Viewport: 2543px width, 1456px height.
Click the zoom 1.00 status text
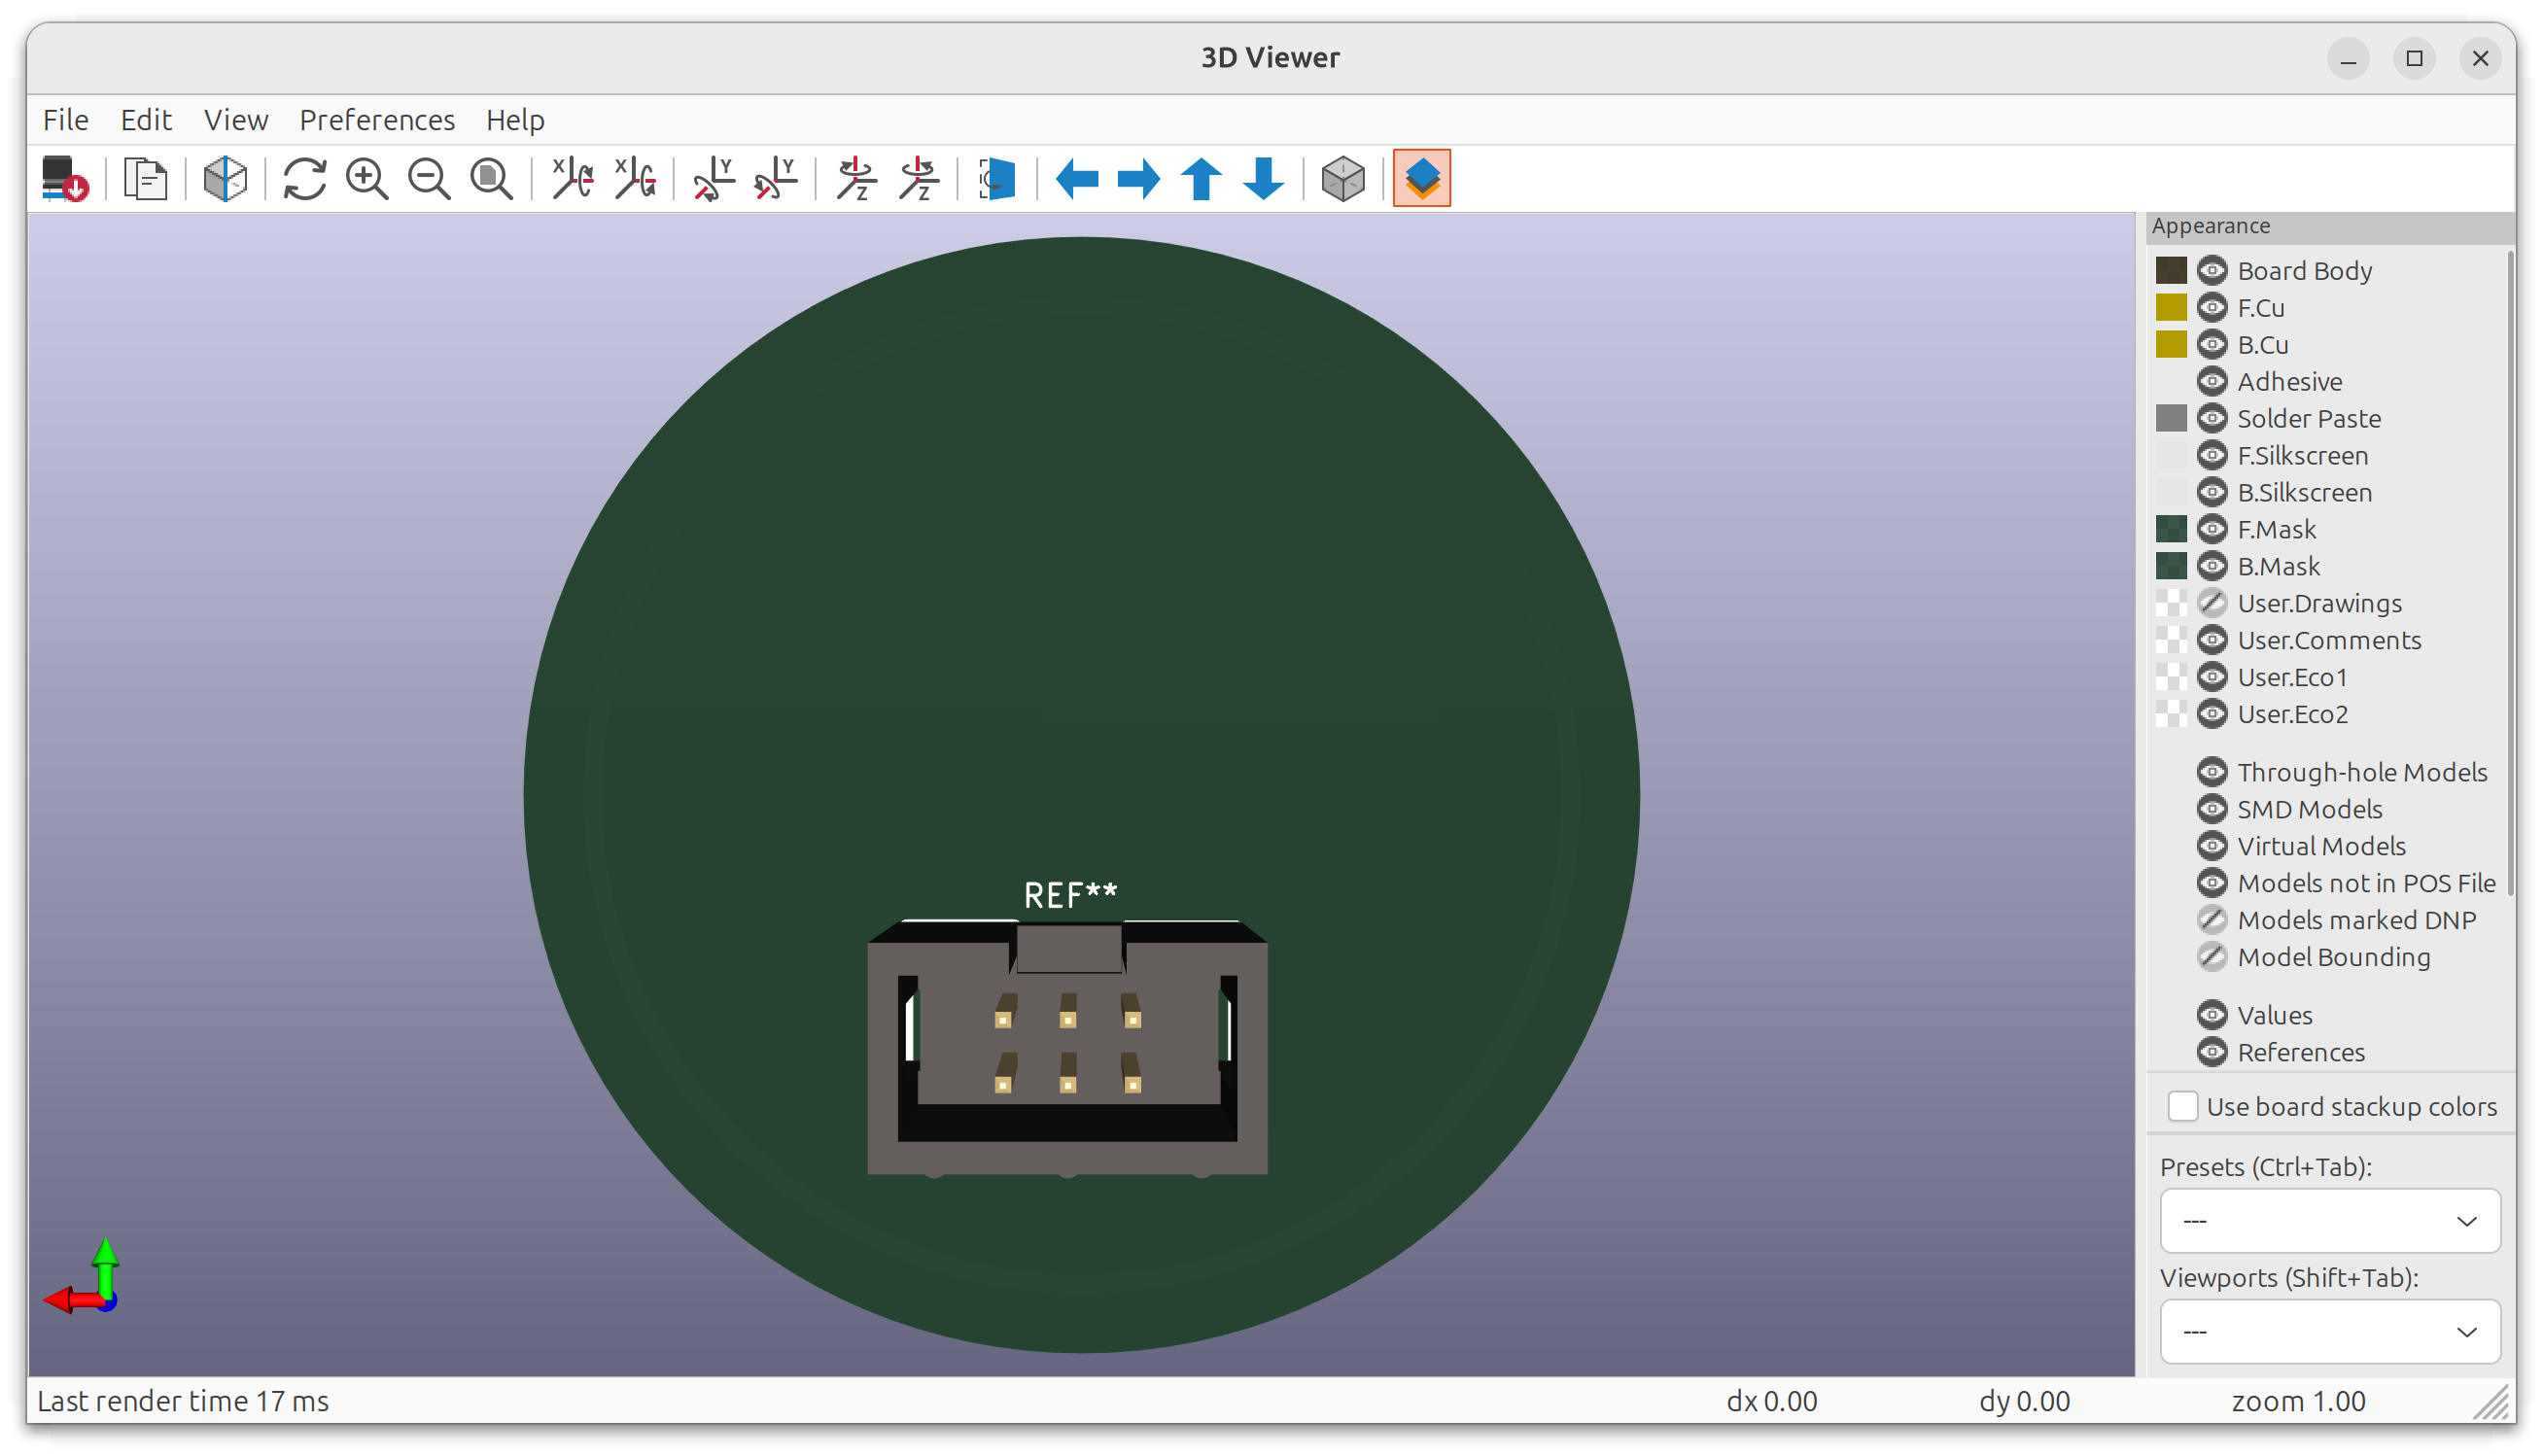[x=2298, y=1402]
